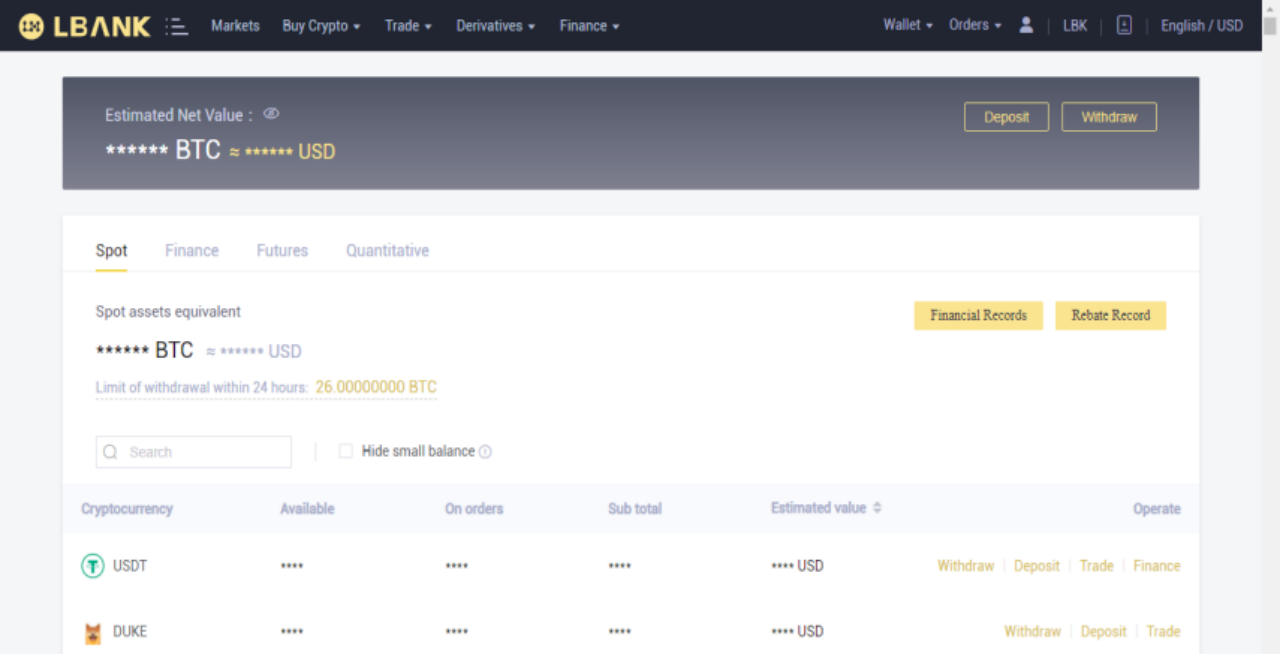Click the Available column header
1280x654 pixels.
307,509
